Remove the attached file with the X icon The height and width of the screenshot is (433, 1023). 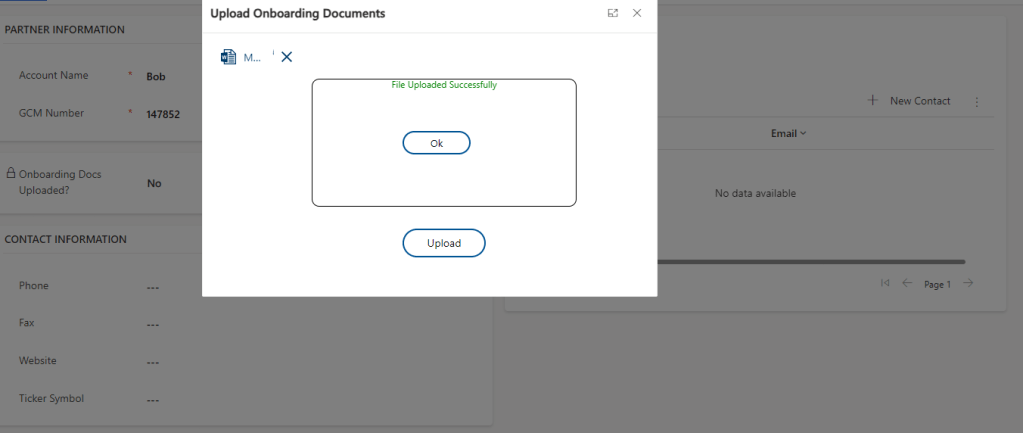click(287, 57)
